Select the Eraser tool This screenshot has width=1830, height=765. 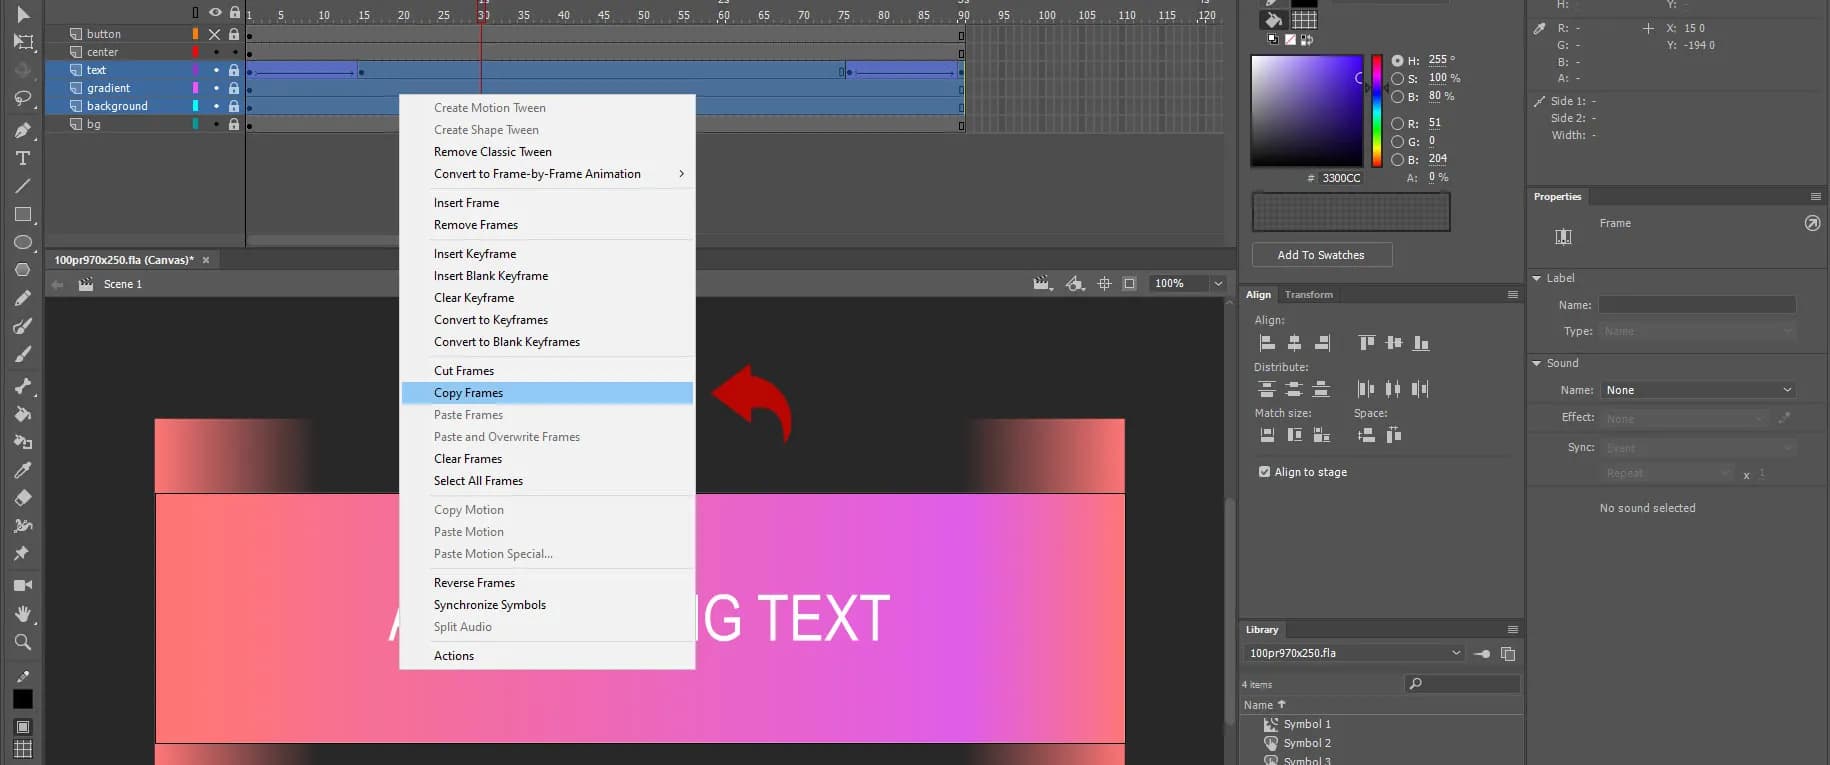click(x=22, y=498)
